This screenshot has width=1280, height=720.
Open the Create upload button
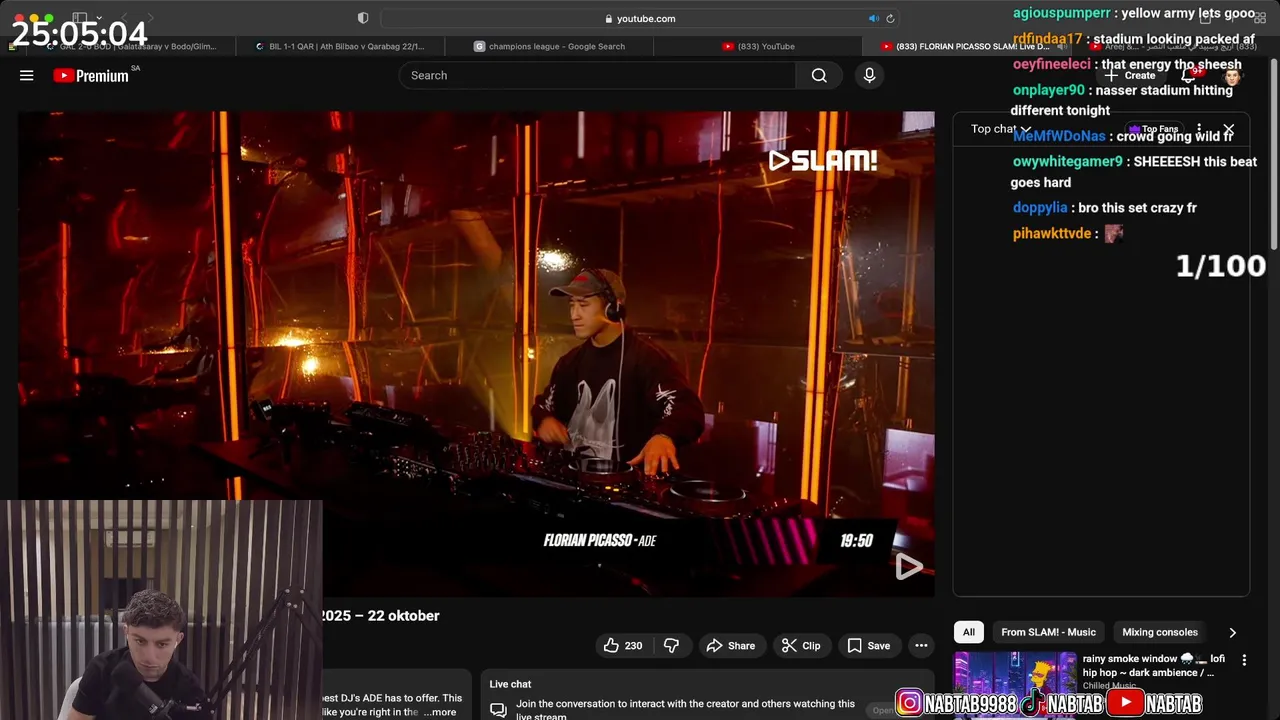point(1131,75)
